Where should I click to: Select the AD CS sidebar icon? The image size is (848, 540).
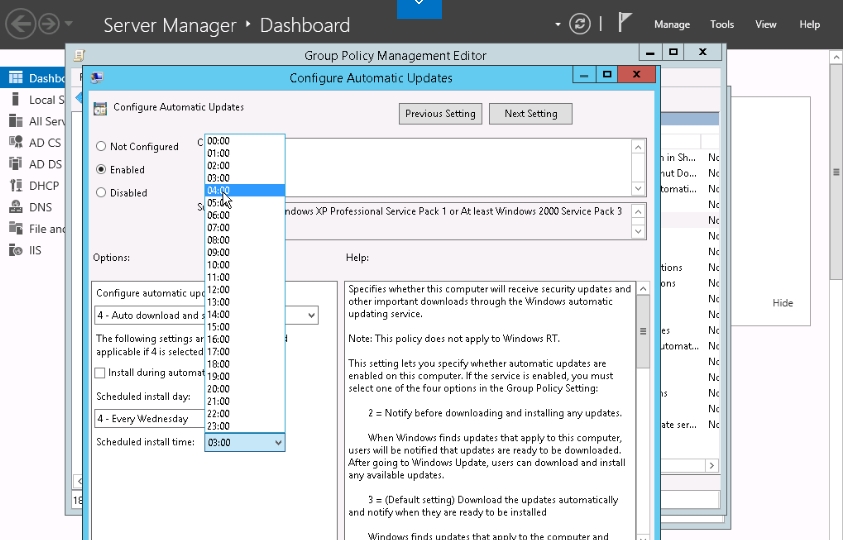(x=15, y=143)
